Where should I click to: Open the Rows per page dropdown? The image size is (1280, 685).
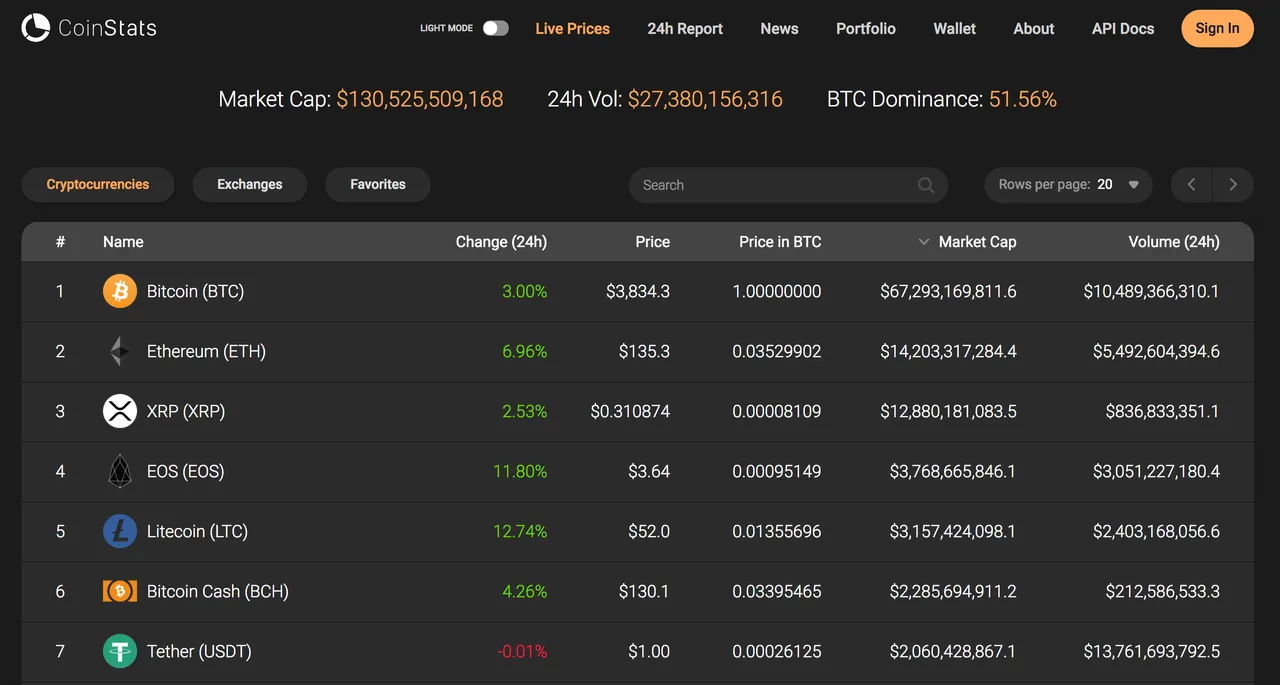[x=1068, y=185]
